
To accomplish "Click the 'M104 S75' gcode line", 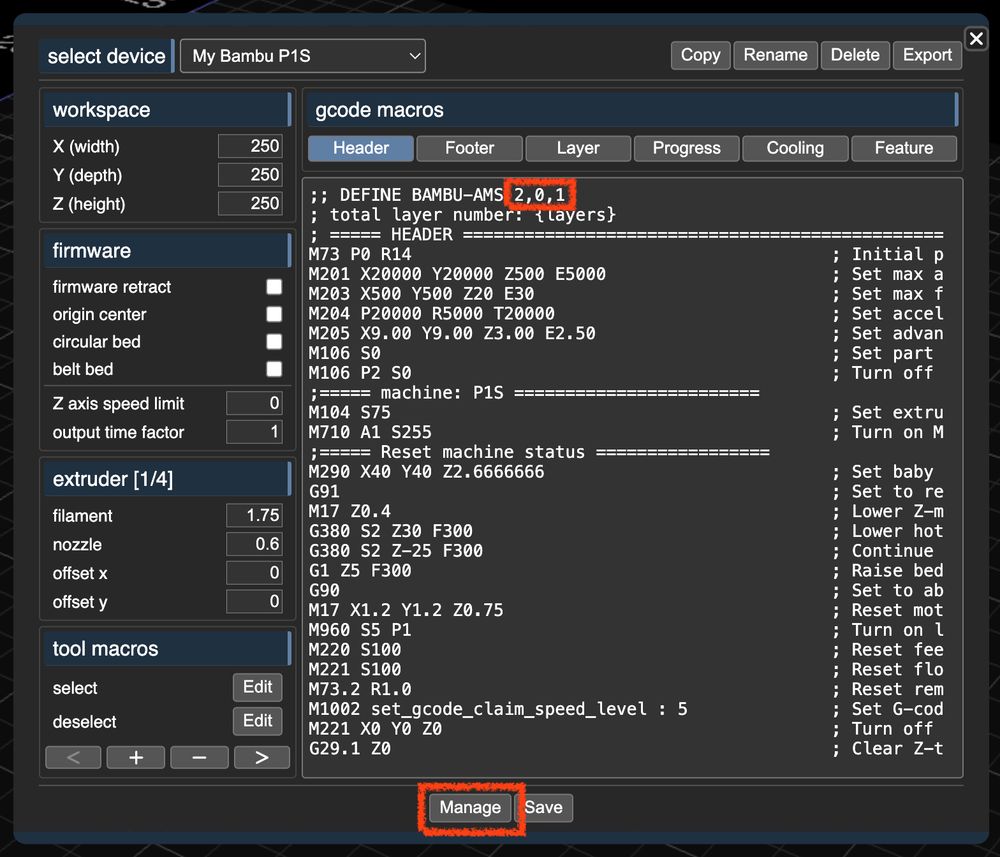I will click(350, 413).
